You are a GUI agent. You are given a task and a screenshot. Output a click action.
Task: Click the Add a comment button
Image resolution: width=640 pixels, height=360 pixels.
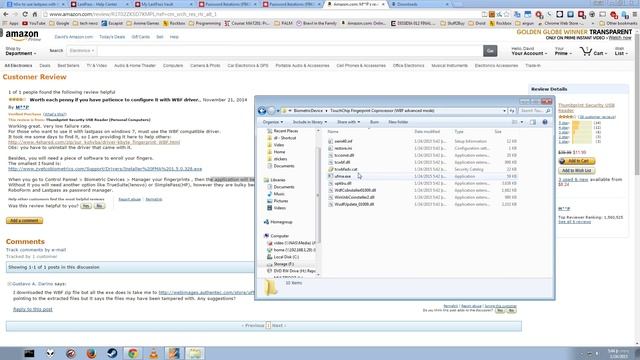pos(24,221)
